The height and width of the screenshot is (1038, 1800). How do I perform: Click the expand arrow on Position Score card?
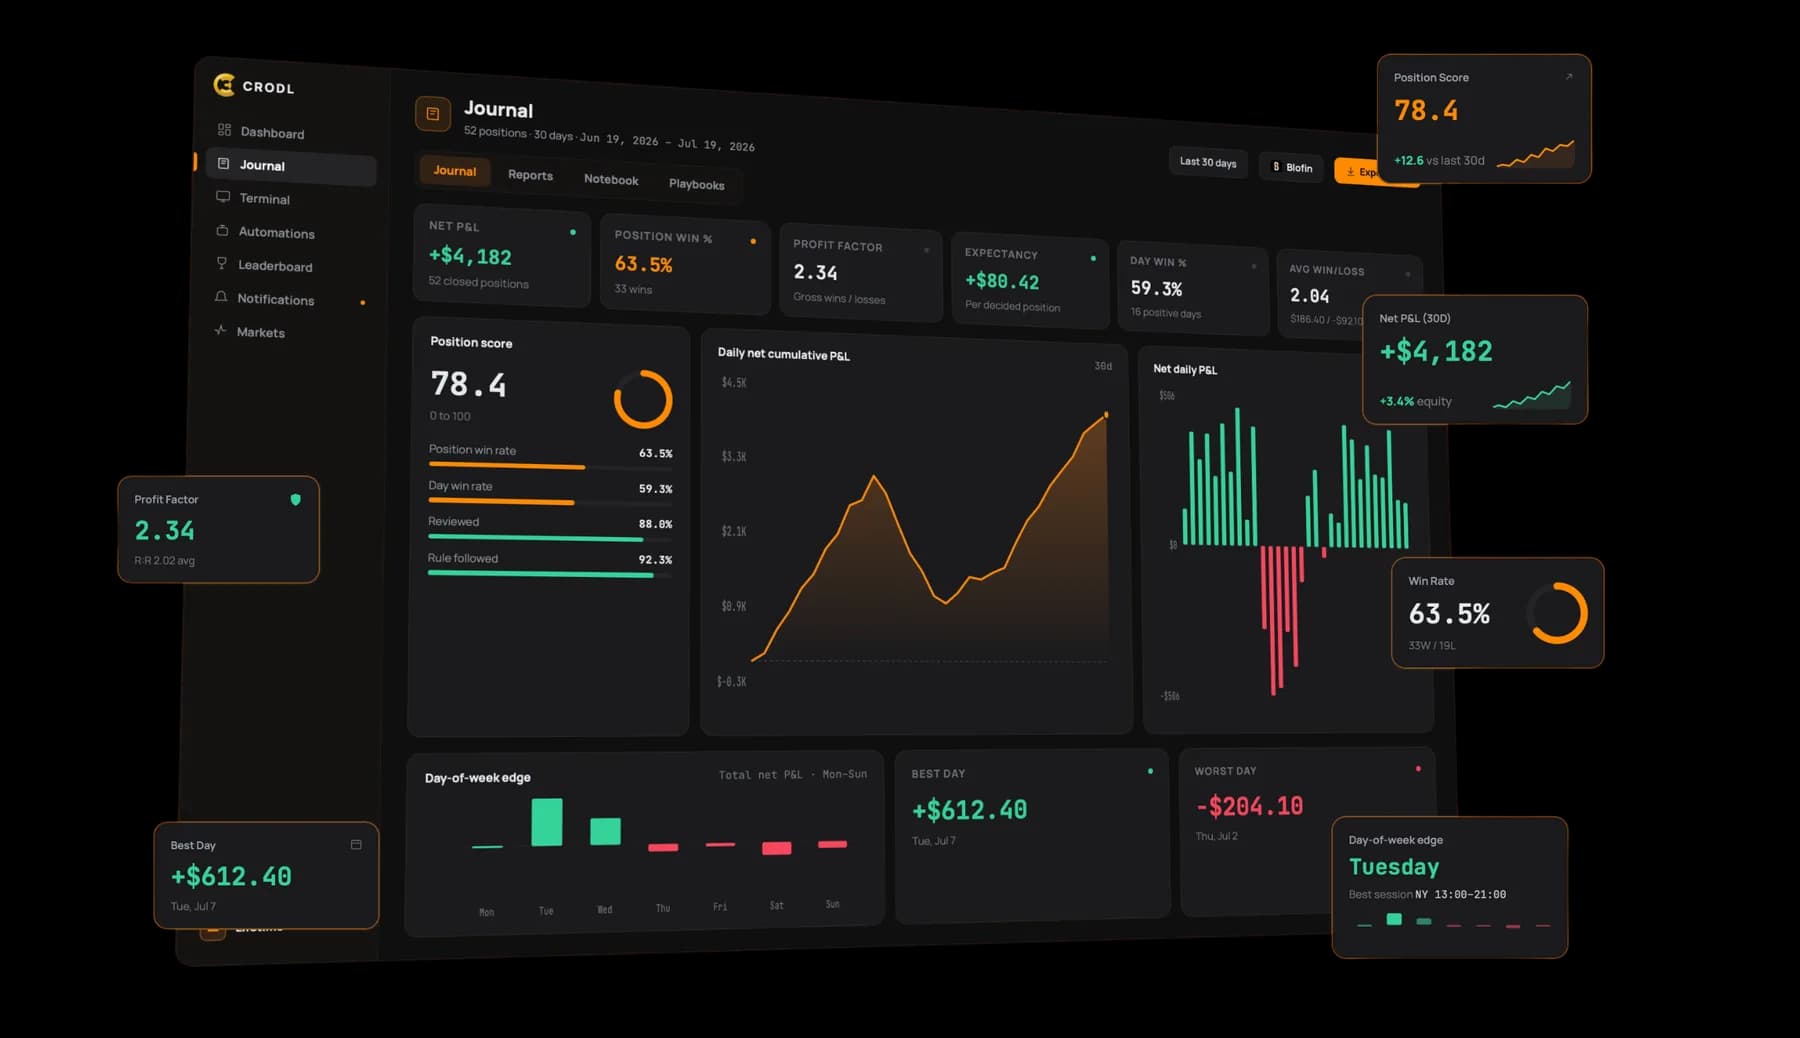pos(1569,77)
